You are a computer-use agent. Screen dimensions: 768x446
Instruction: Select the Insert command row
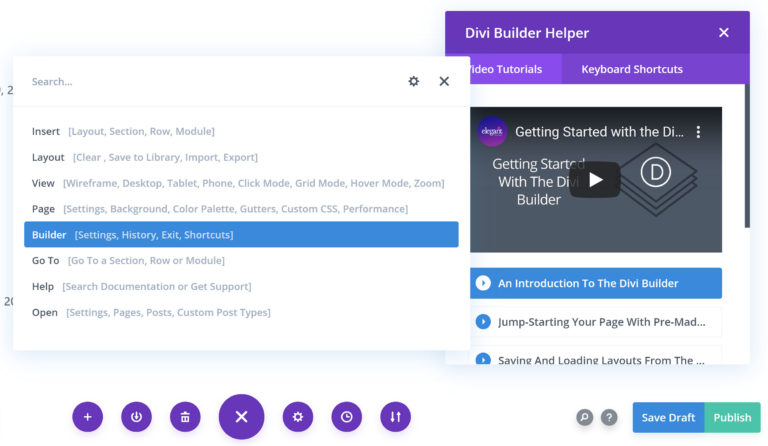(x=241, y=131)
